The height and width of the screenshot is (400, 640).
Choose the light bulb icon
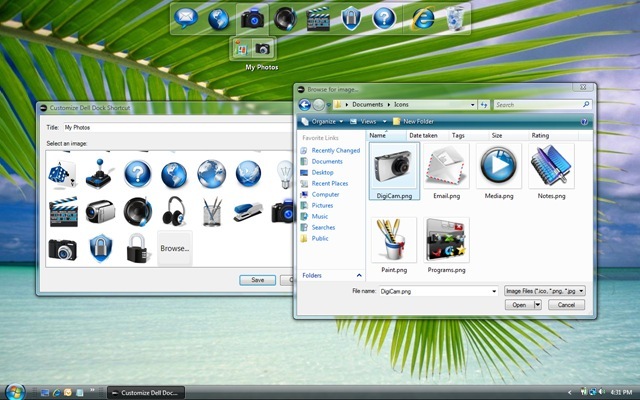tap(283, 174)
